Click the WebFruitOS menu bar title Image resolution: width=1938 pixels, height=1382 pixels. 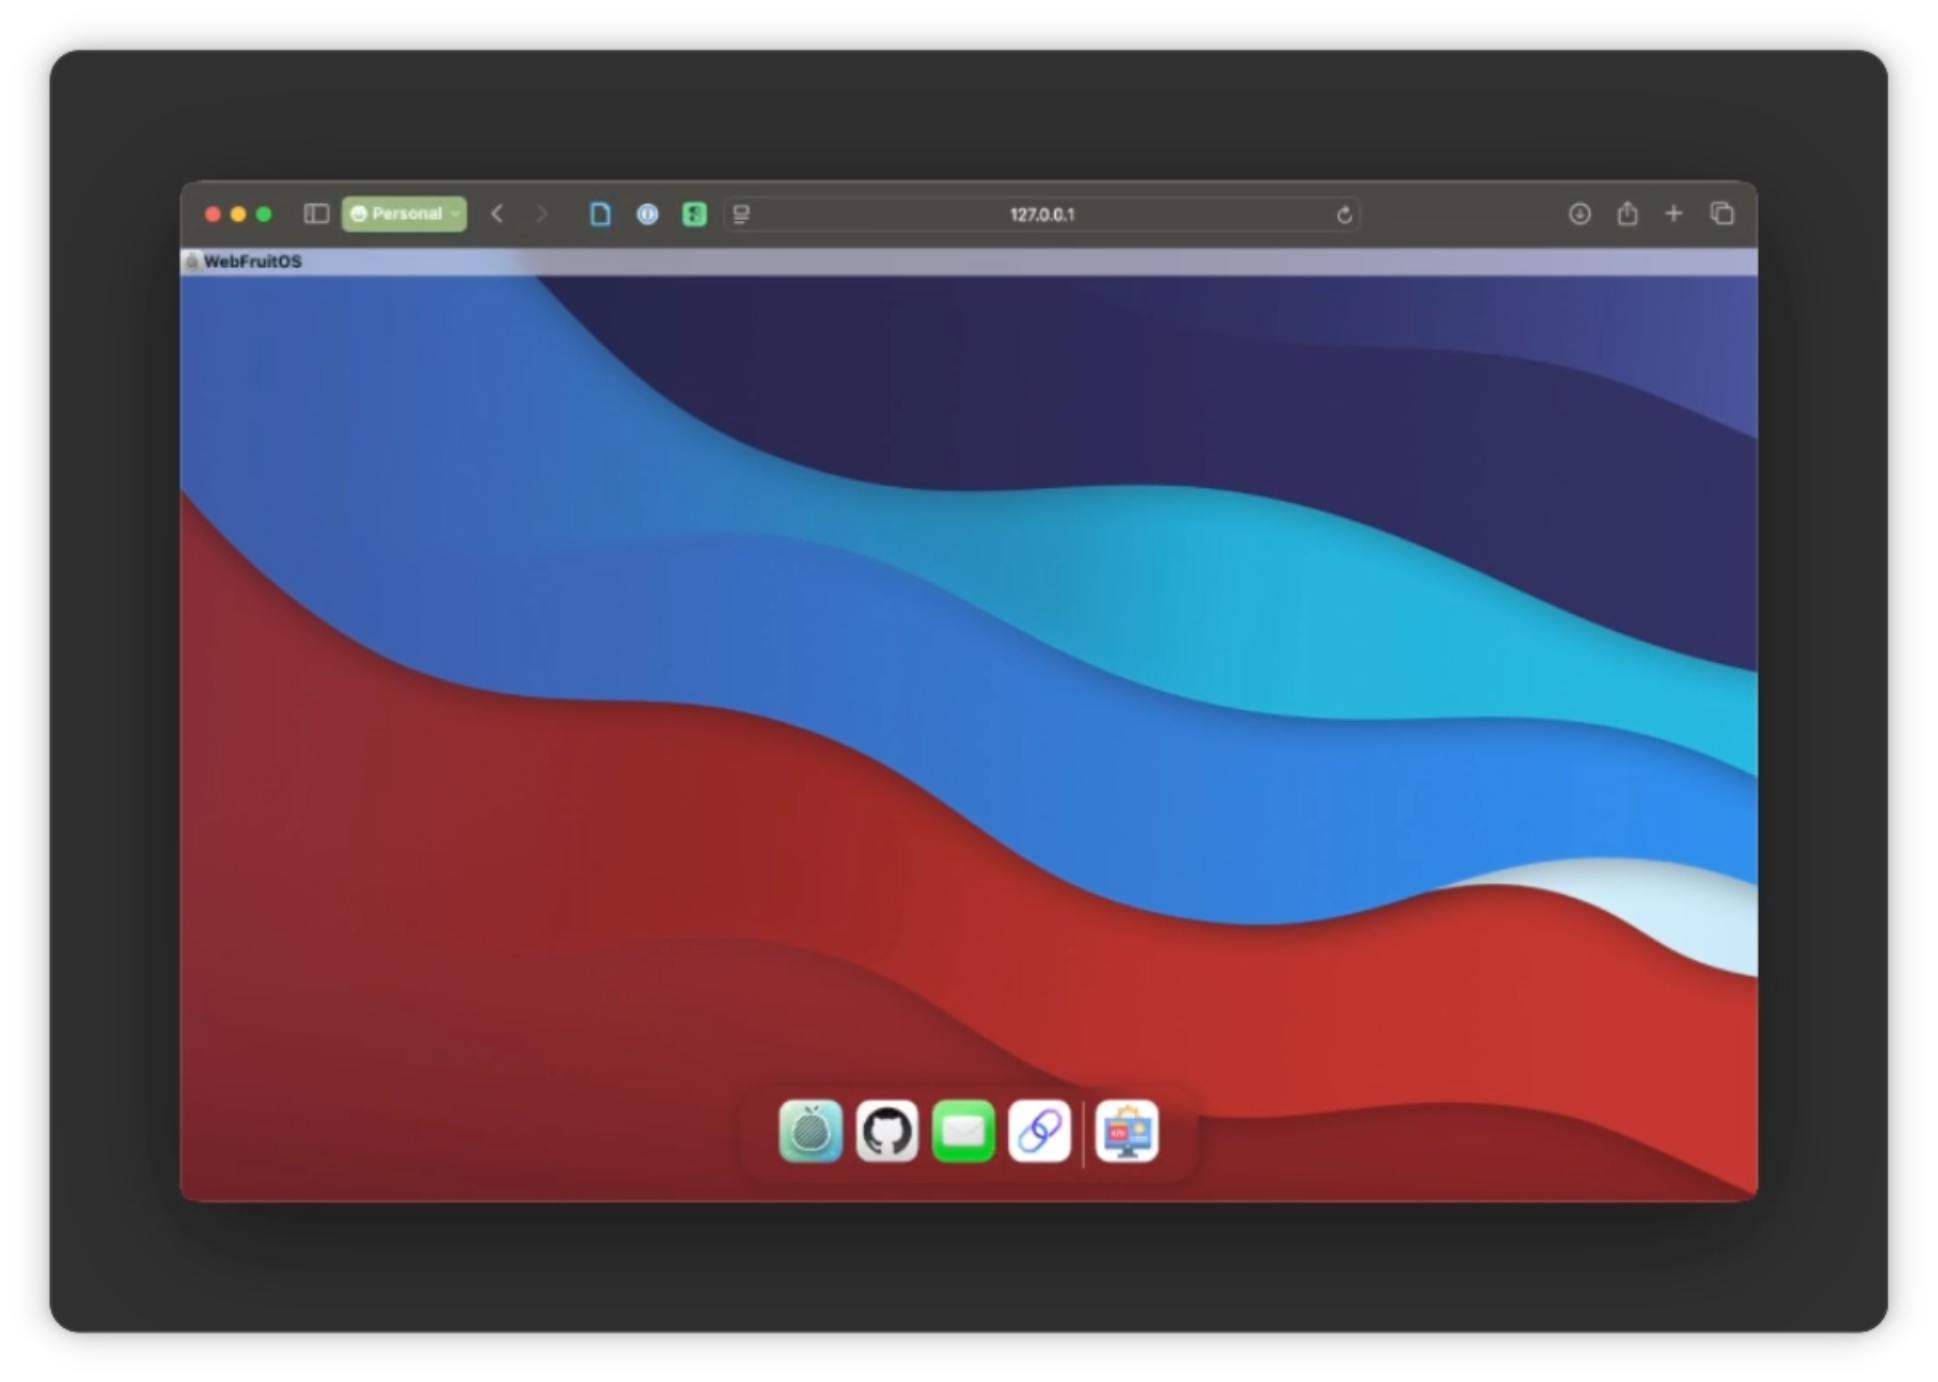click(x=252, y=261)
